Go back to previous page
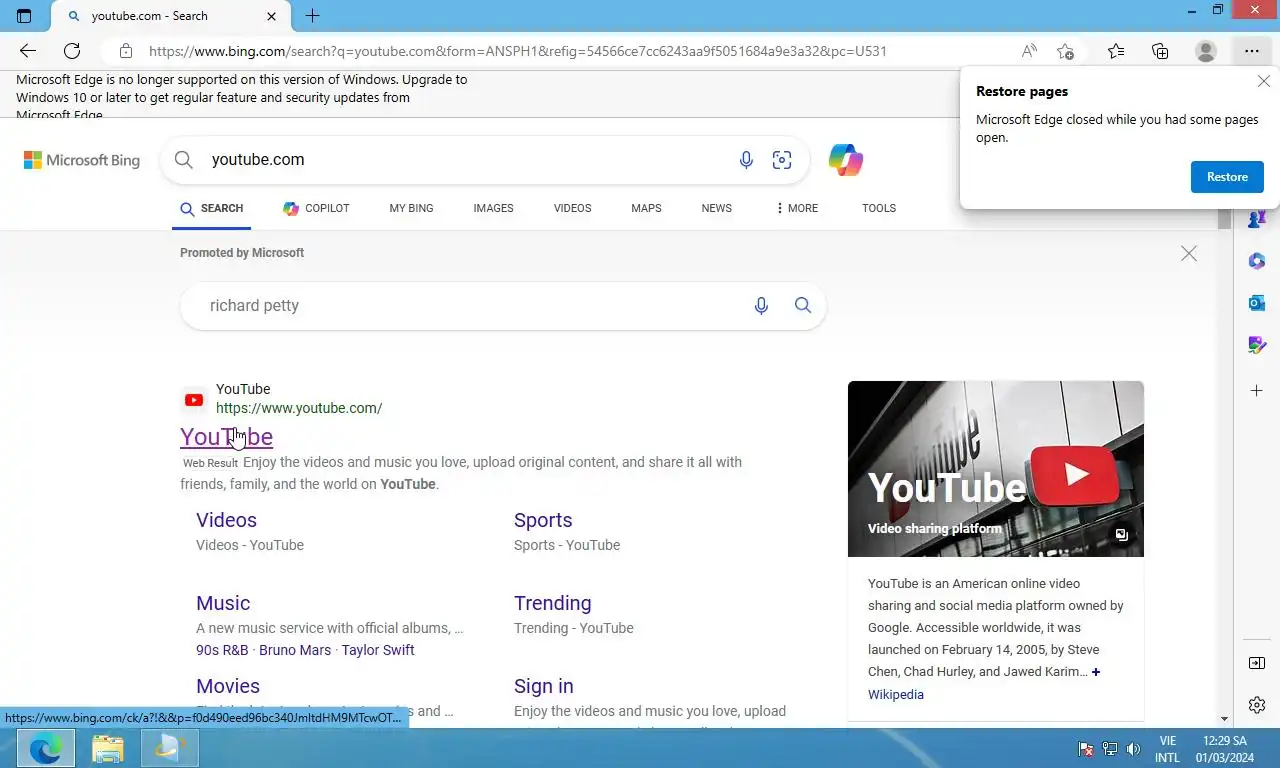 click(28, 51)
